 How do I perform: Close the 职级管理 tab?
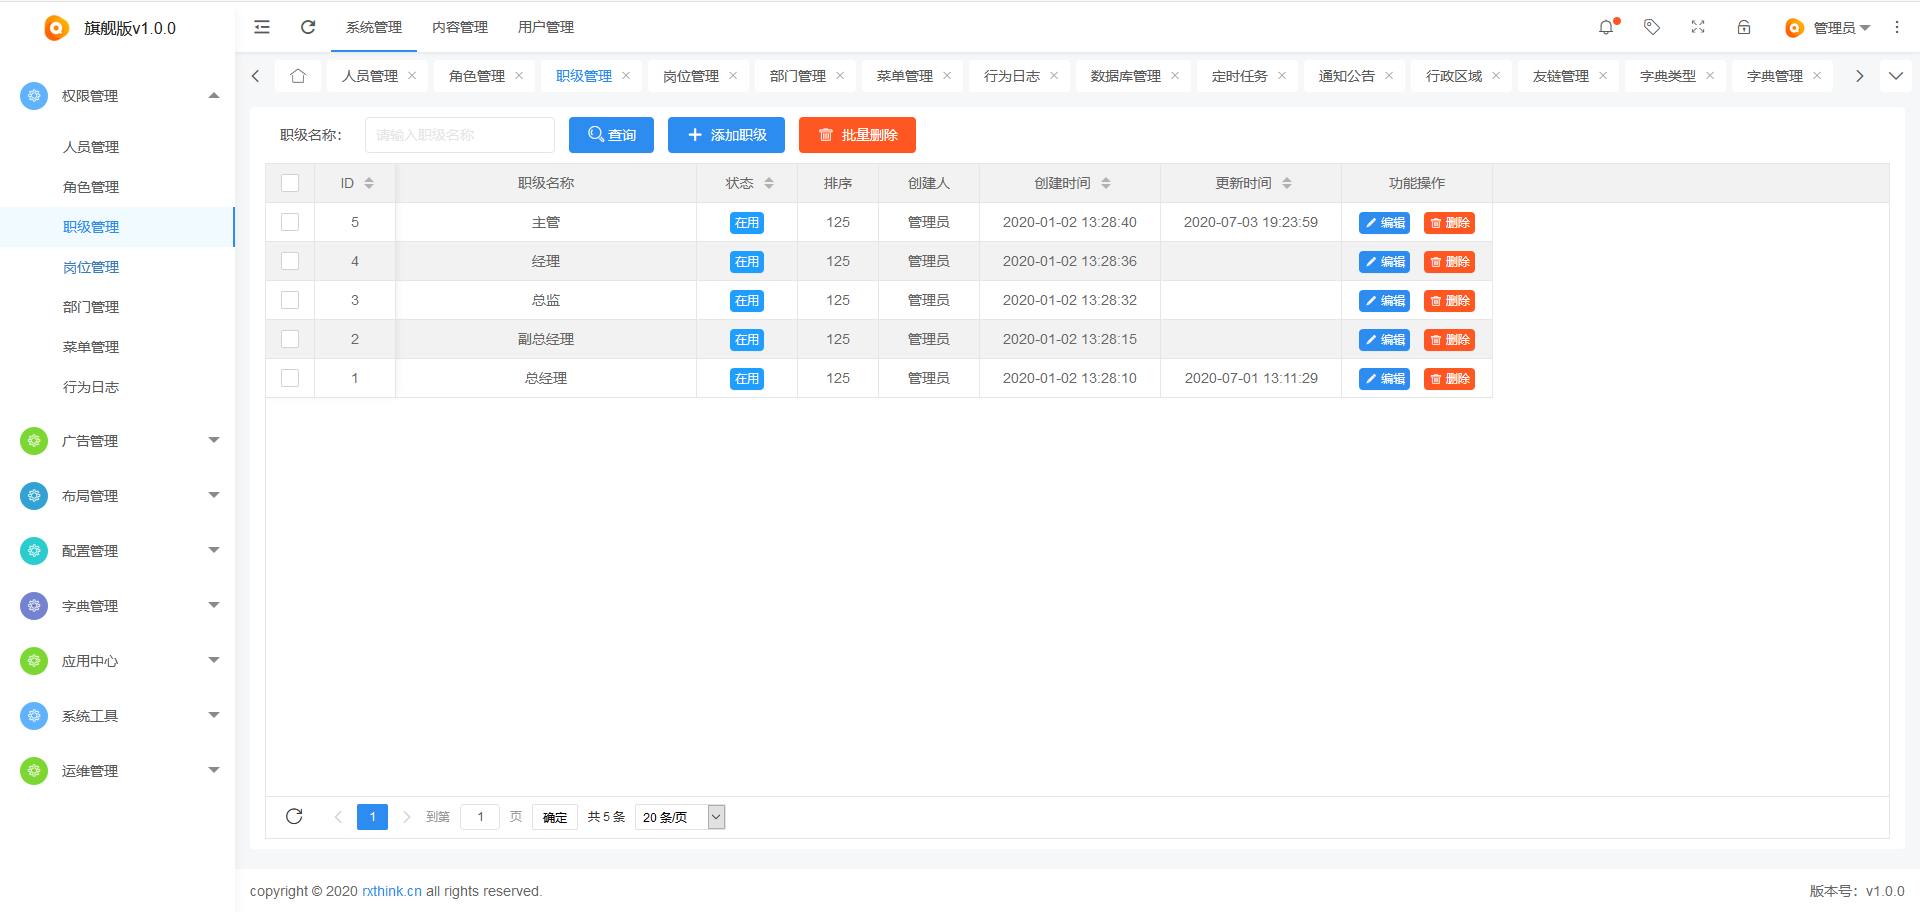tap(626, 76)
